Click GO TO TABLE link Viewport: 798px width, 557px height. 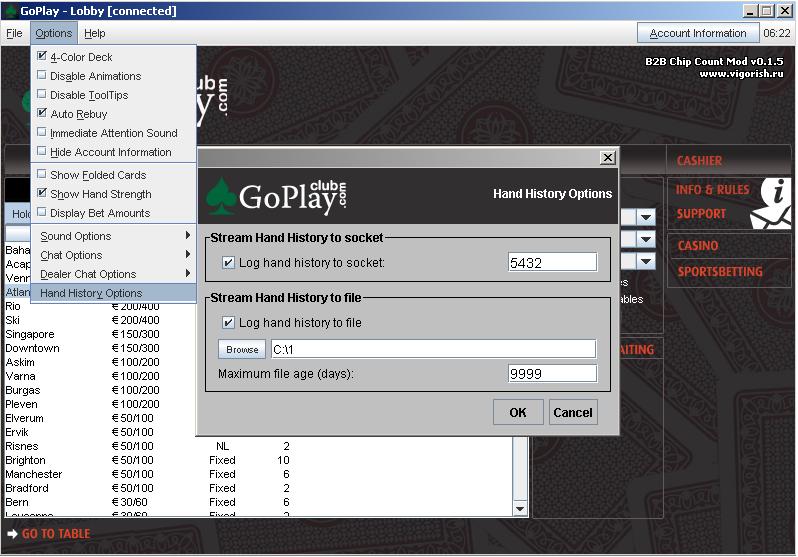click(56, 534)
